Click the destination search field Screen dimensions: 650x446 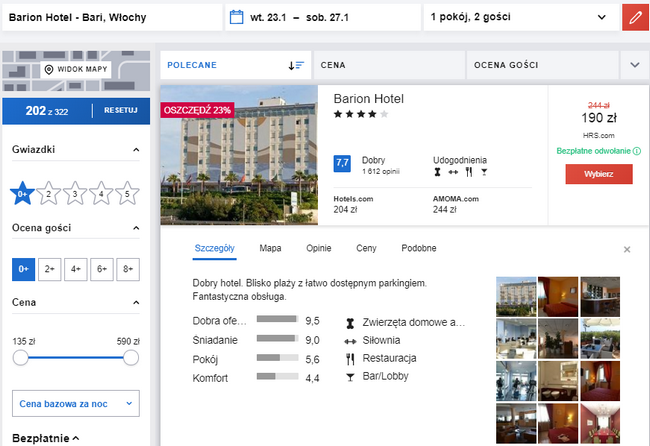pyautogui.click(x=112, y=17)
